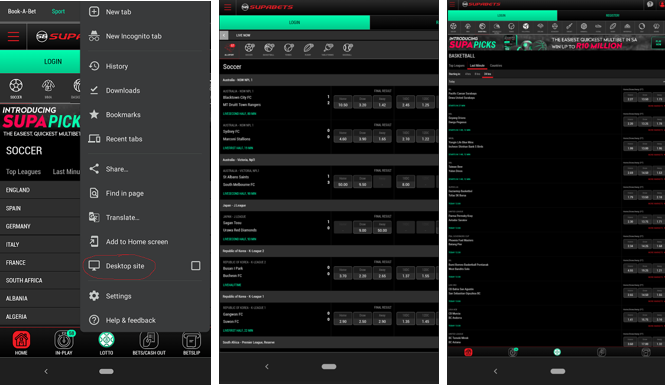Open hamburger menu on the right phone
Viewport: 666px width, 385px height.
coord(452,4)
